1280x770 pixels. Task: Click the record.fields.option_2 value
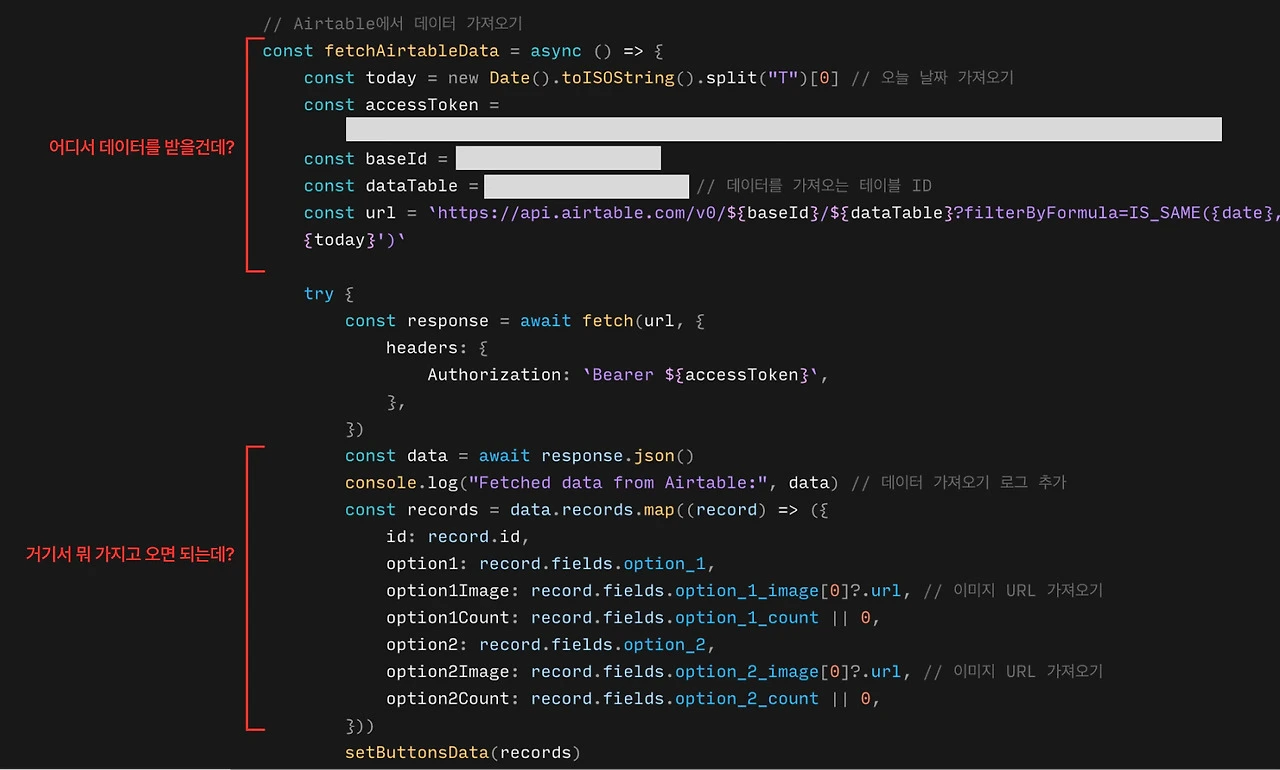click(x=592, y=645)
